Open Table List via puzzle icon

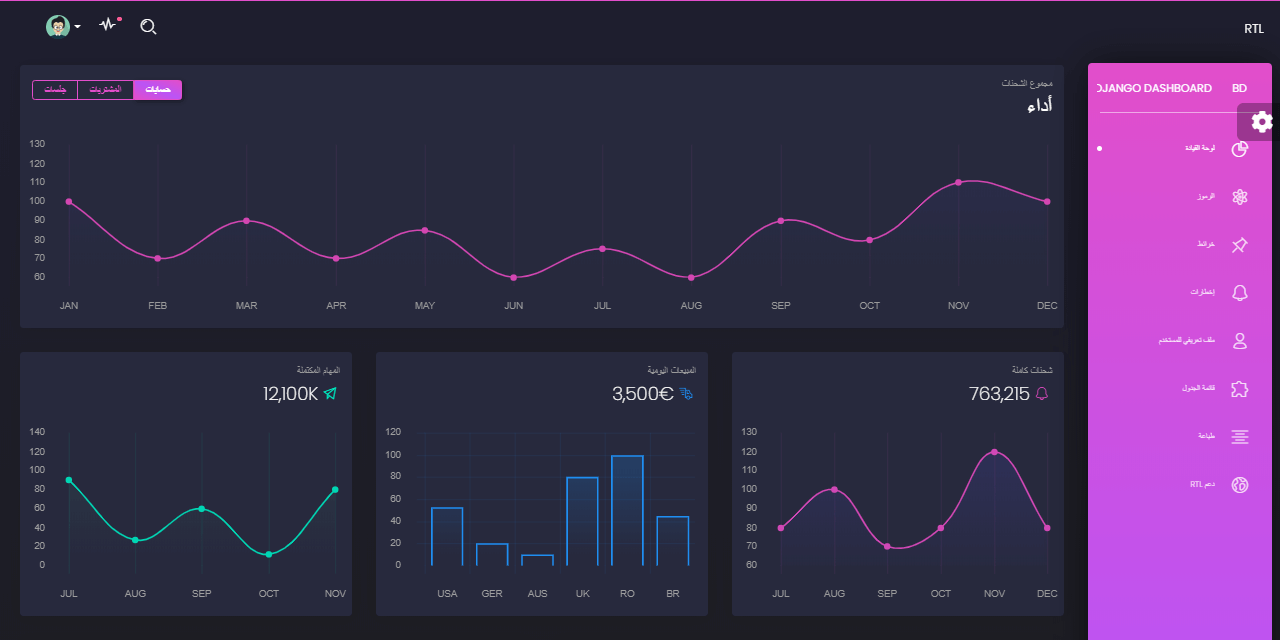tap(1240, 389)
